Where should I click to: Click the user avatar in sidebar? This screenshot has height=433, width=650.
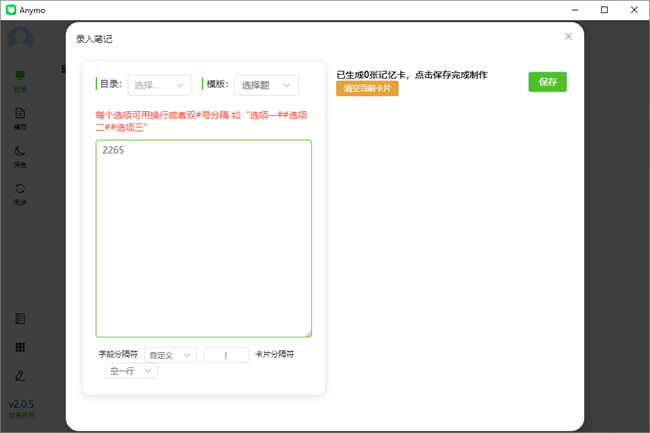point(20,39)
